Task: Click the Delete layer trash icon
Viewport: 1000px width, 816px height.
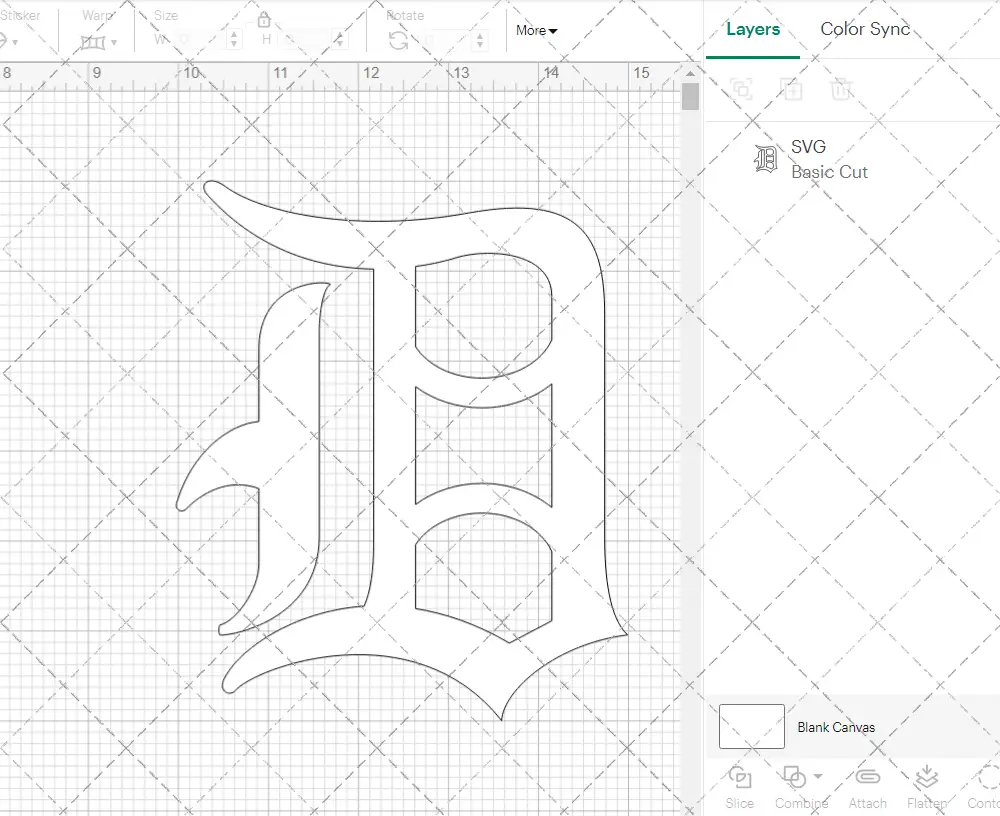Action: tap(841, 89)
